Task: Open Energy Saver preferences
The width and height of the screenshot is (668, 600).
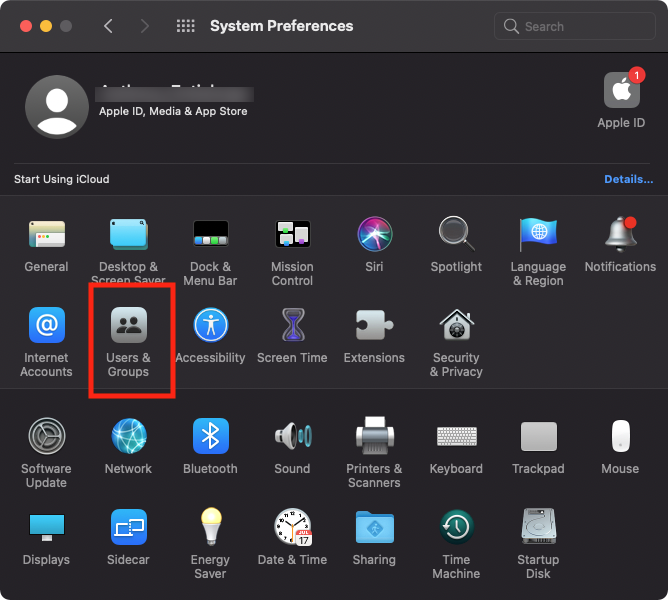Action: (211, 527)
